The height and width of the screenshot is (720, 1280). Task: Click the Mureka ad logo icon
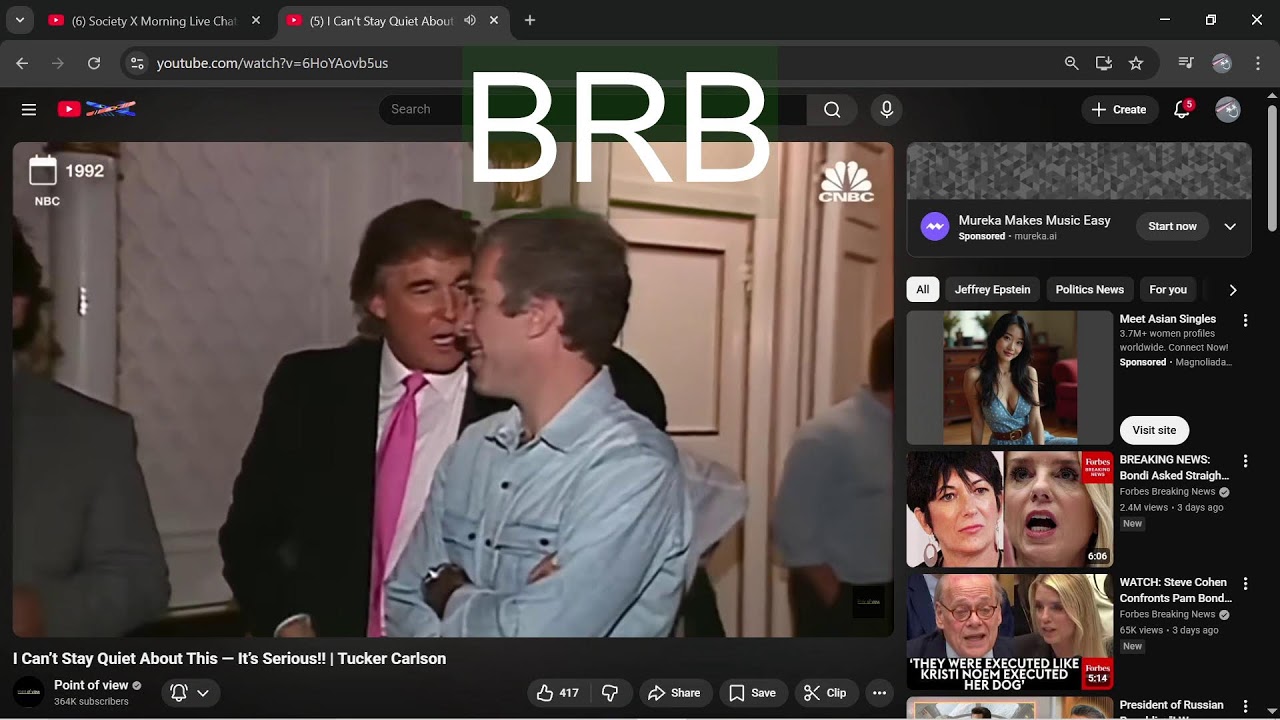coord(935,227)
